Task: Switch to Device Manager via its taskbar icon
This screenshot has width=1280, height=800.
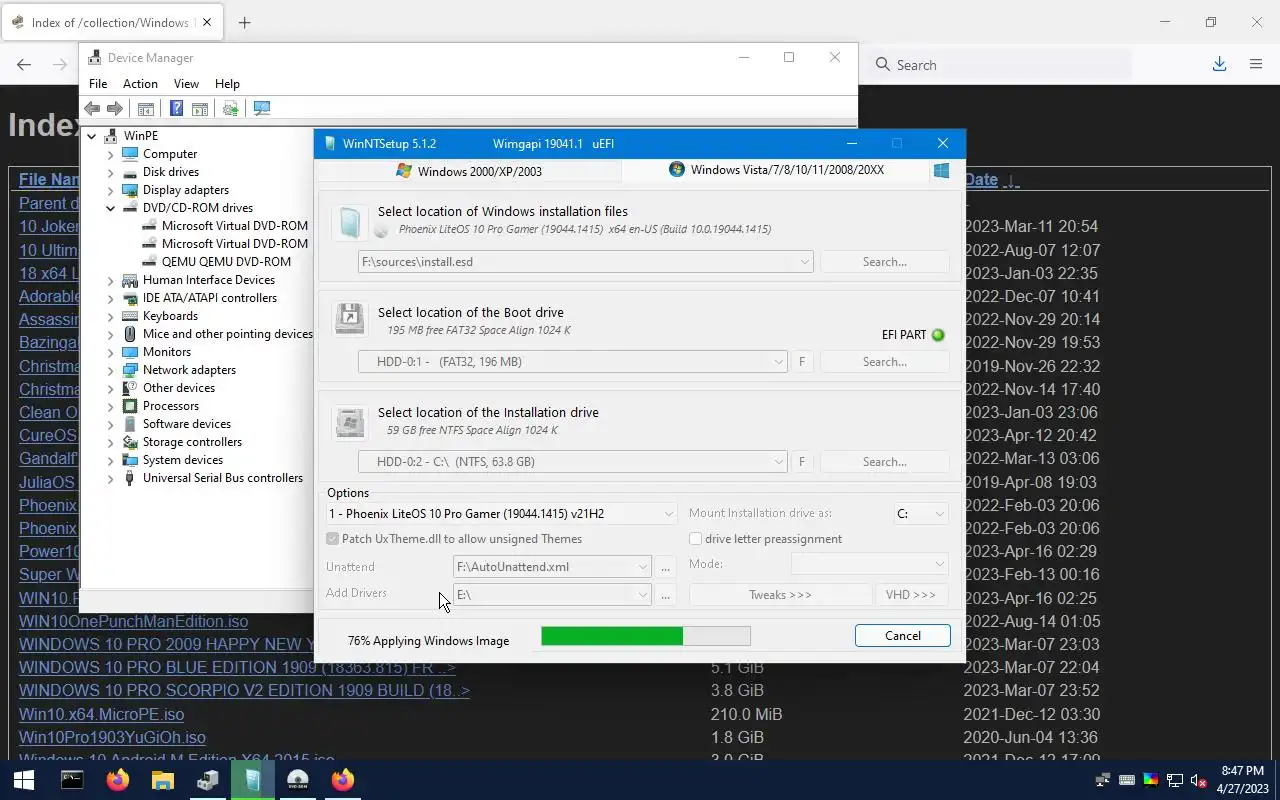Action: coord(208,780)
